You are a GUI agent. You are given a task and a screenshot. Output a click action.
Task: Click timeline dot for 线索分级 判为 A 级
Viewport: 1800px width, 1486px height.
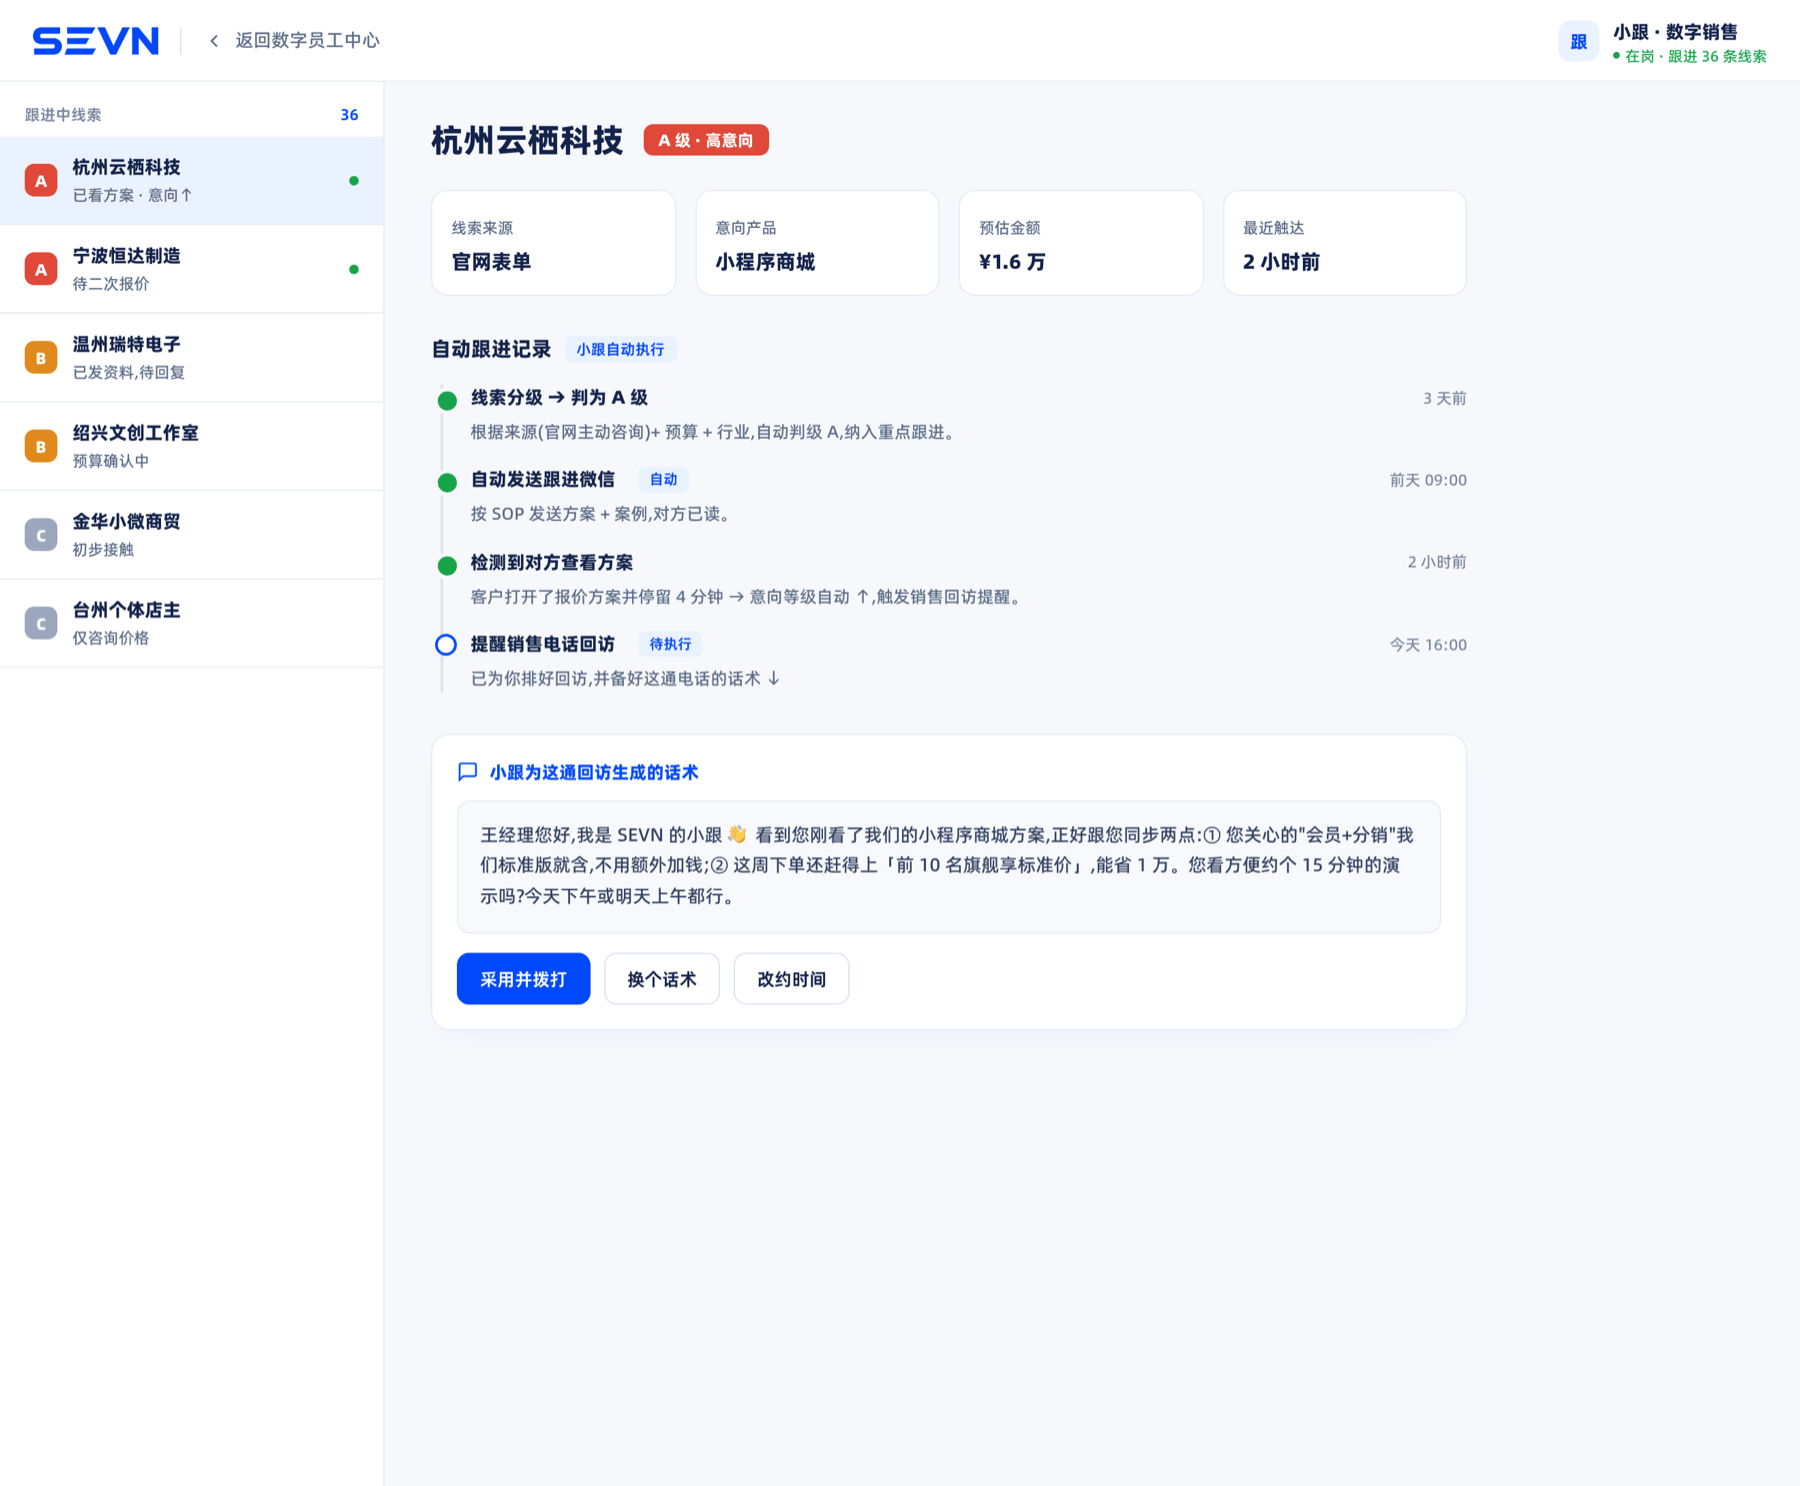(447, 401)
